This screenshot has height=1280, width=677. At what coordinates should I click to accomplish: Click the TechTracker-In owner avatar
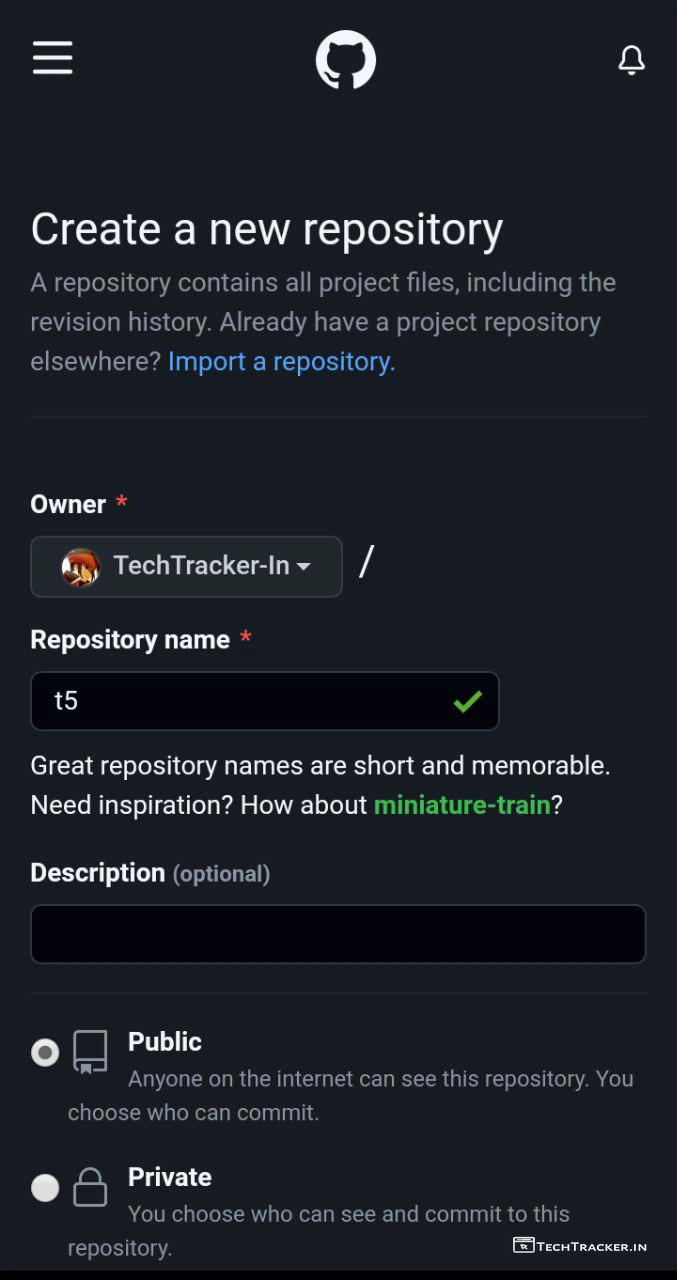(80, 567)
